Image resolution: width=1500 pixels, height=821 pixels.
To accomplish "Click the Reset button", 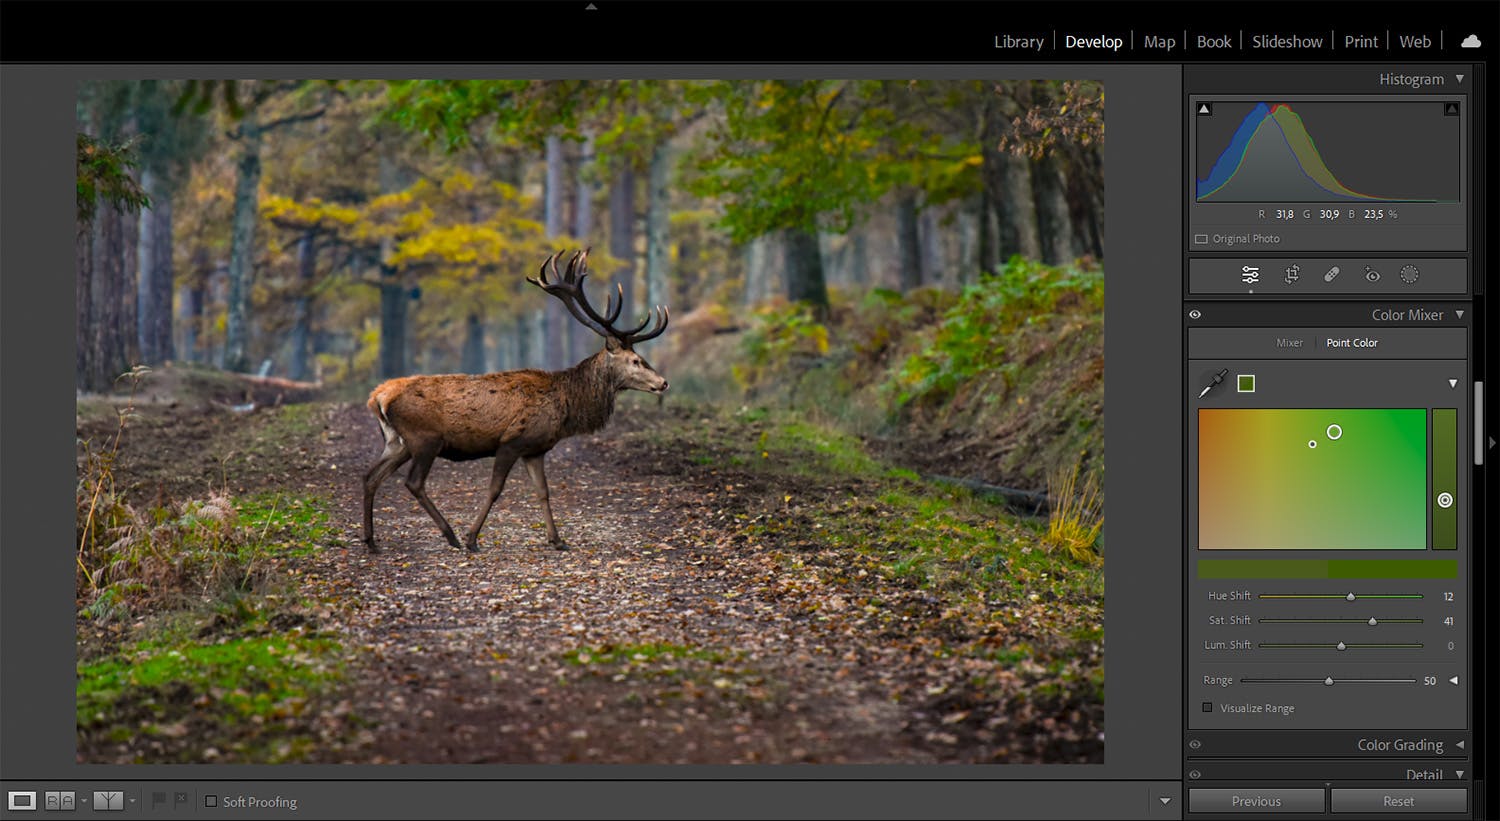I will [1398, 800].
